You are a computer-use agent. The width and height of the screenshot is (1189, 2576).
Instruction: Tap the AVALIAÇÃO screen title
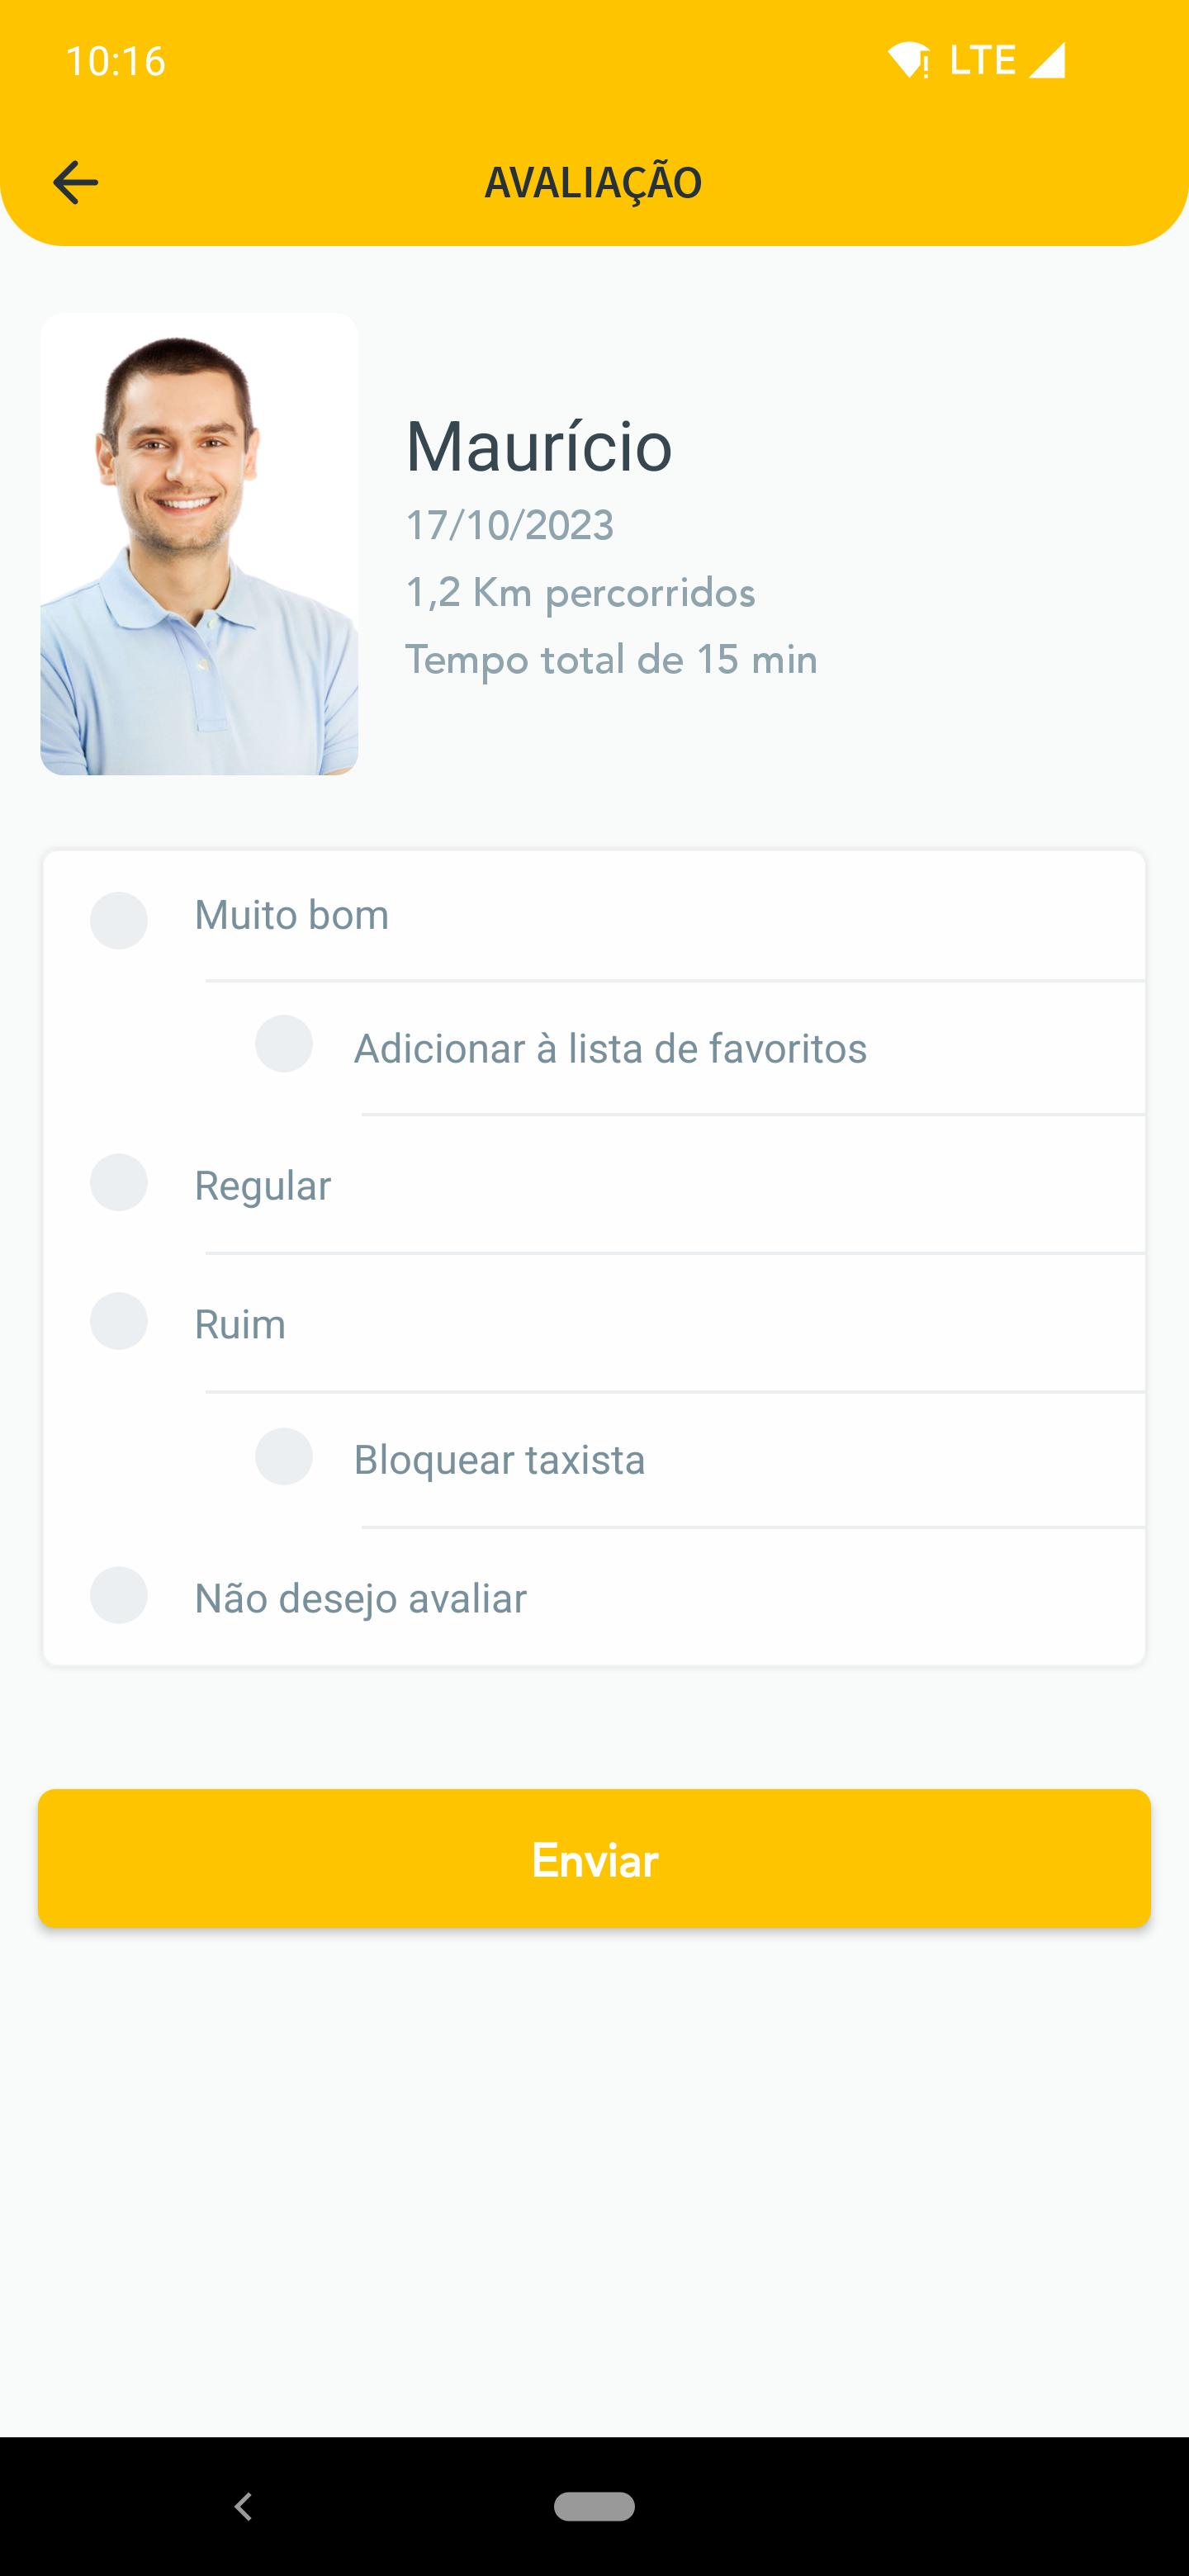point(594,182)
